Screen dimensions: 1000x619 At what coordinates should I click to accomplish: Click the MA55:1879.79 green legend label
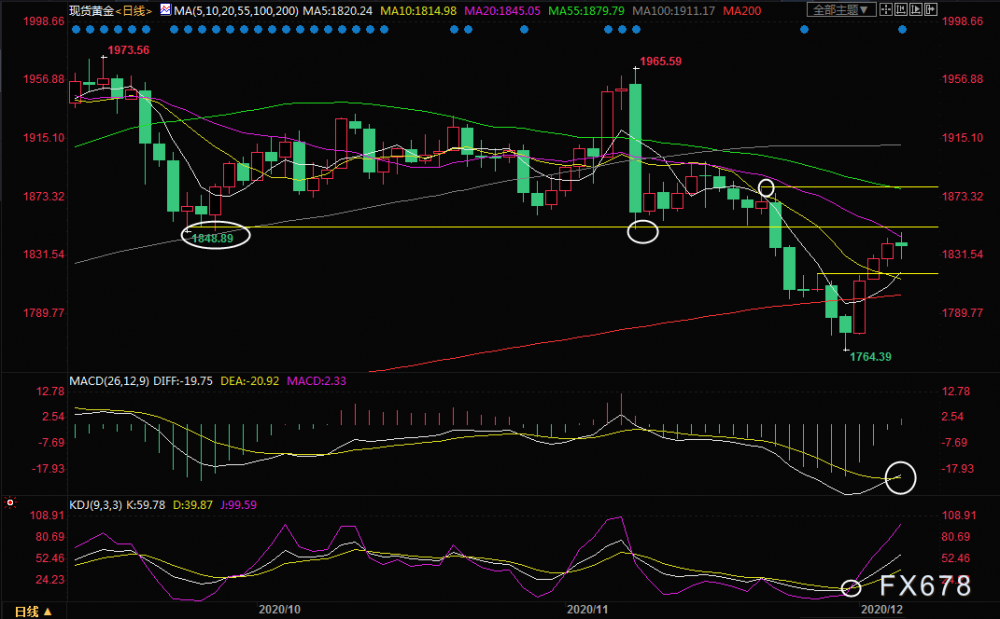click(587, 11)
